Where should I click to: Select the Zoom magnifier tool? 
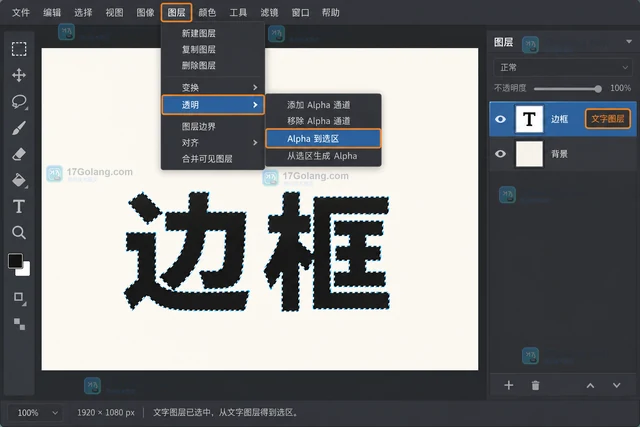pos(19,233)
